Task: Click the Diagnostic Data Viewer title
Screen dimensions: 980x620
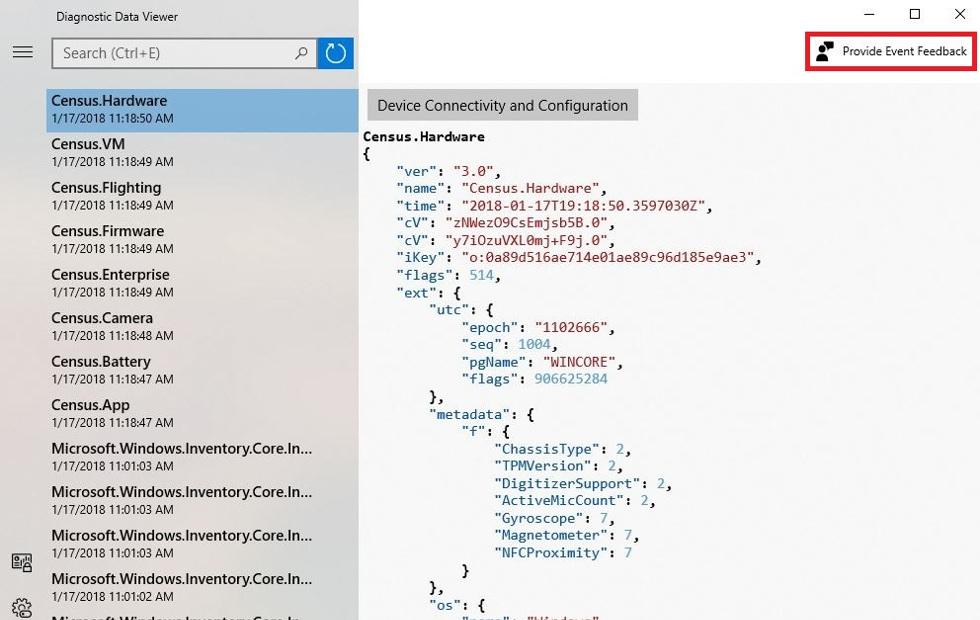Action: tap(117, 17)
